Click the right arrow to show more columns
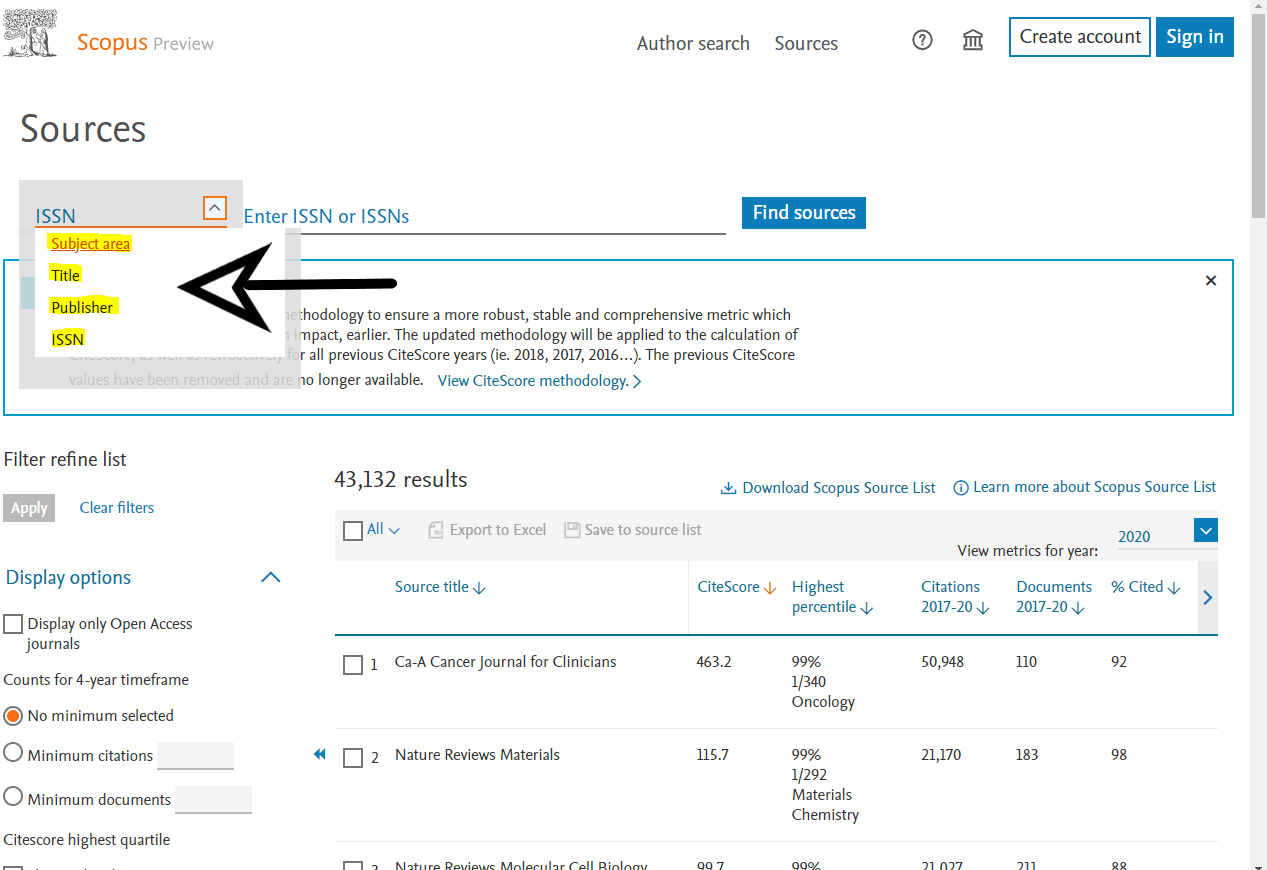This screenshot has height=870, width=1267. point(1207,597)
